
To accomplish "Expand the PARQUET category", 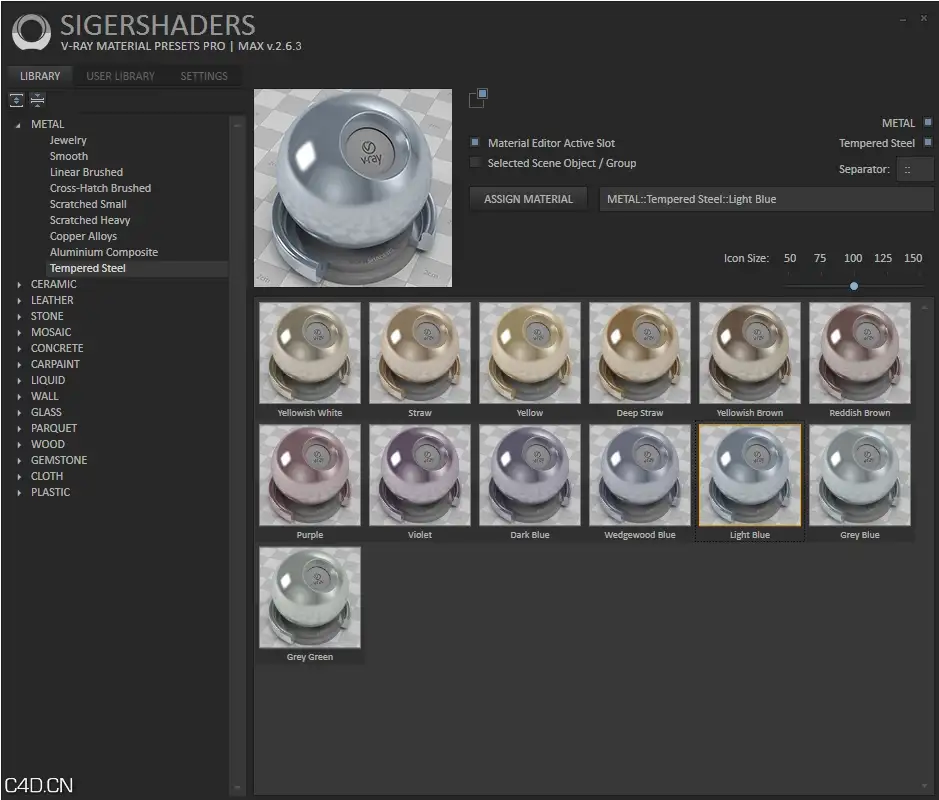I will 19,429.
